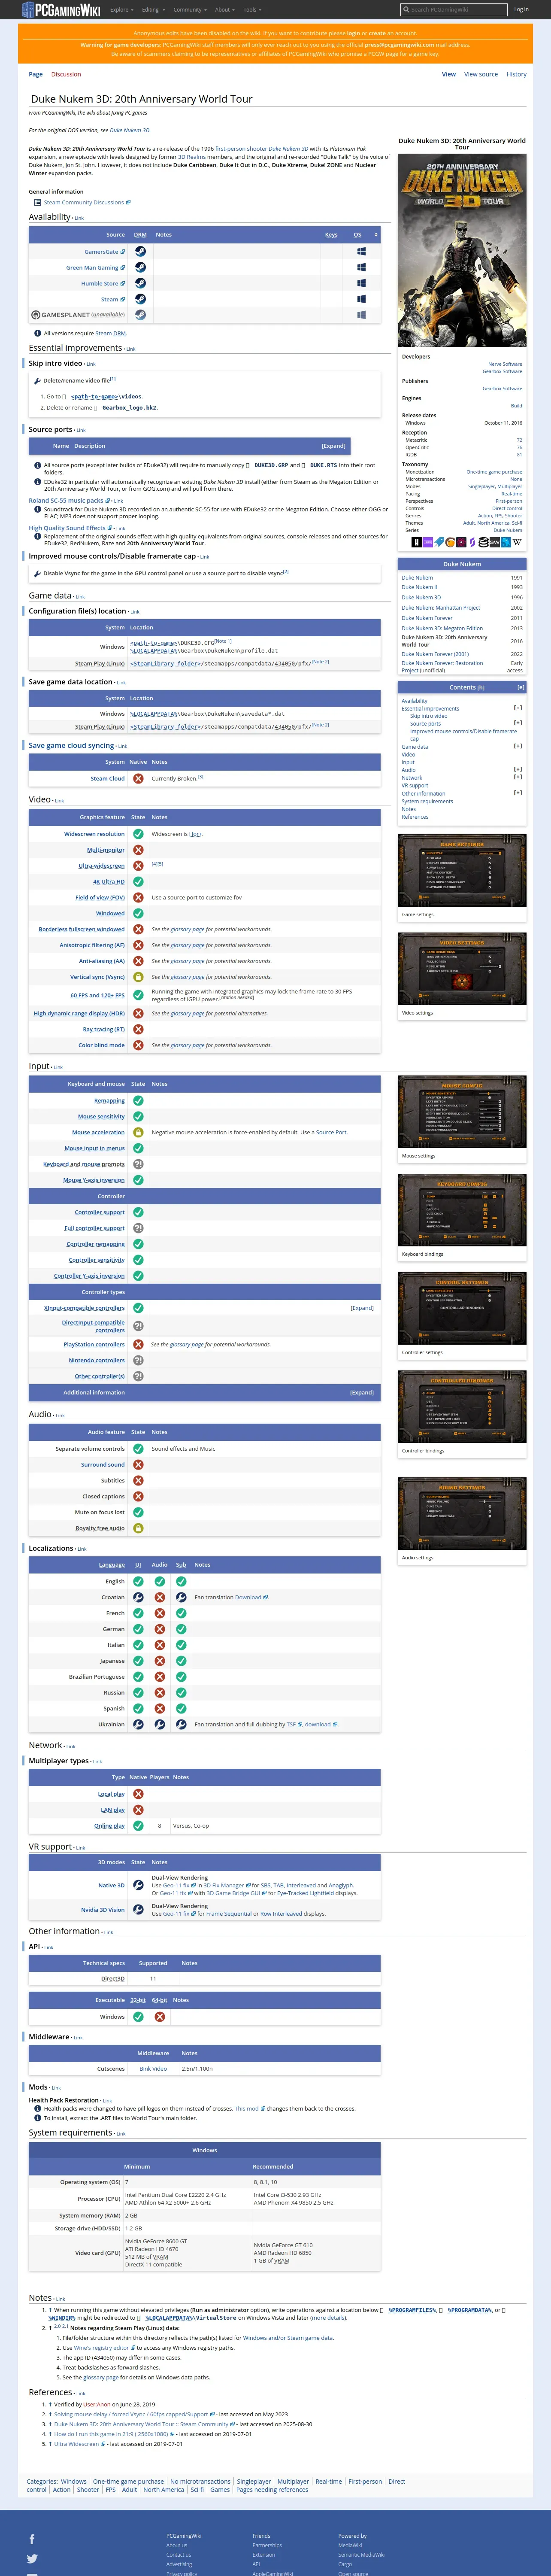Open the IGDB icon in infobox

coord(428,542)
